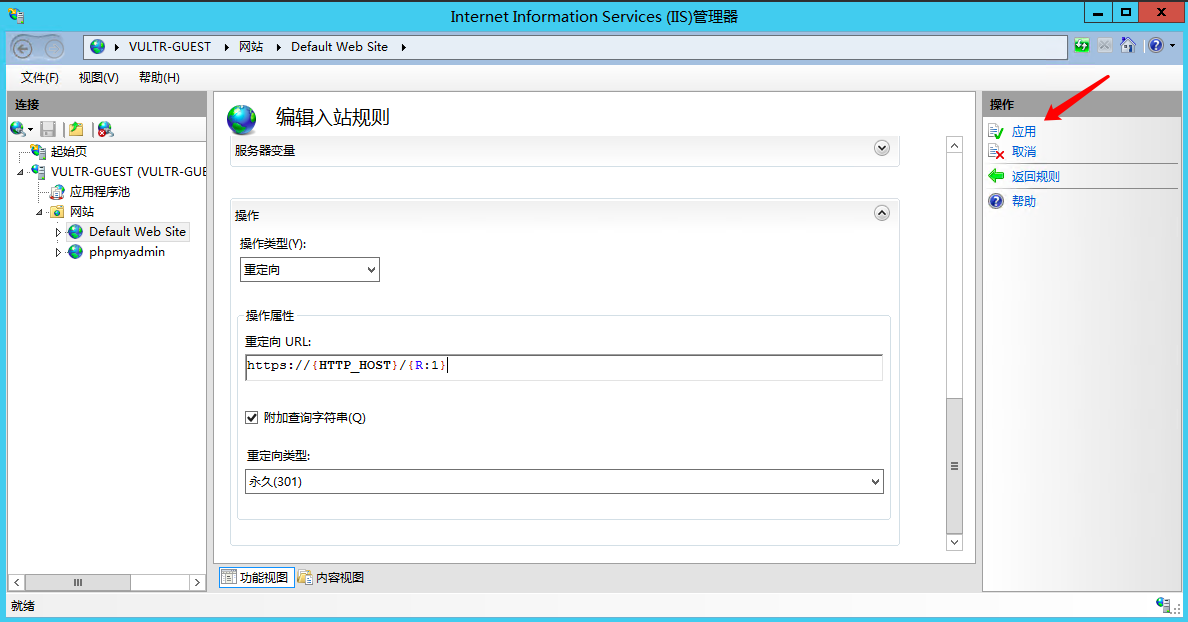Click the 内容视图 tab icon

(305, 577)
